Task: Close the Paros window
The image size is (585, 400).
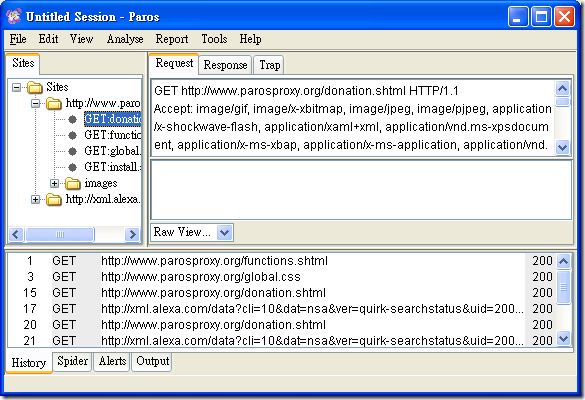Action: 564,16
